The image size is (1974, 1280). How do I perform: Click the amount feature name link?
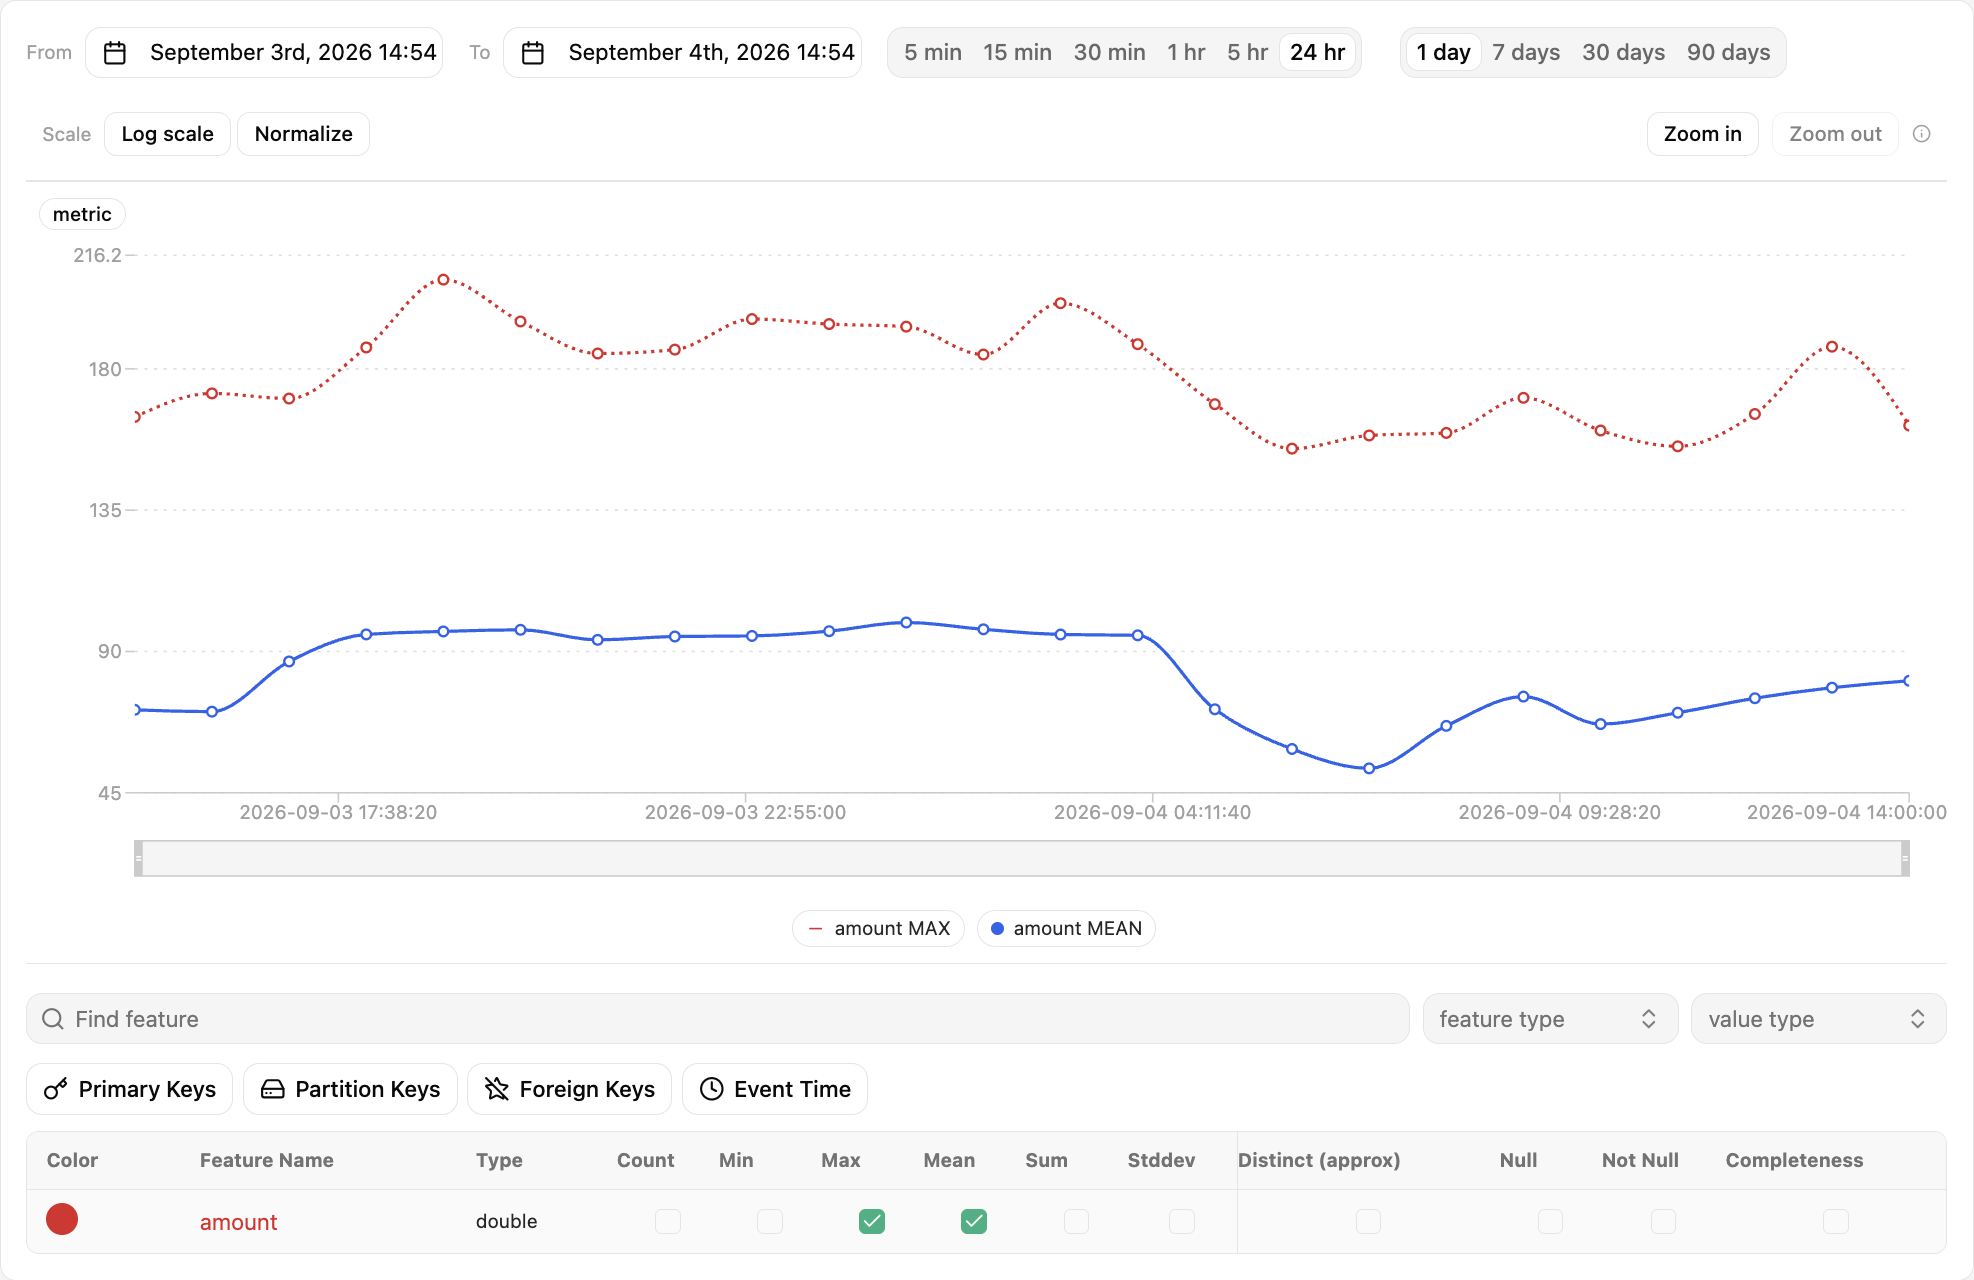click(x=238, y=1222)
